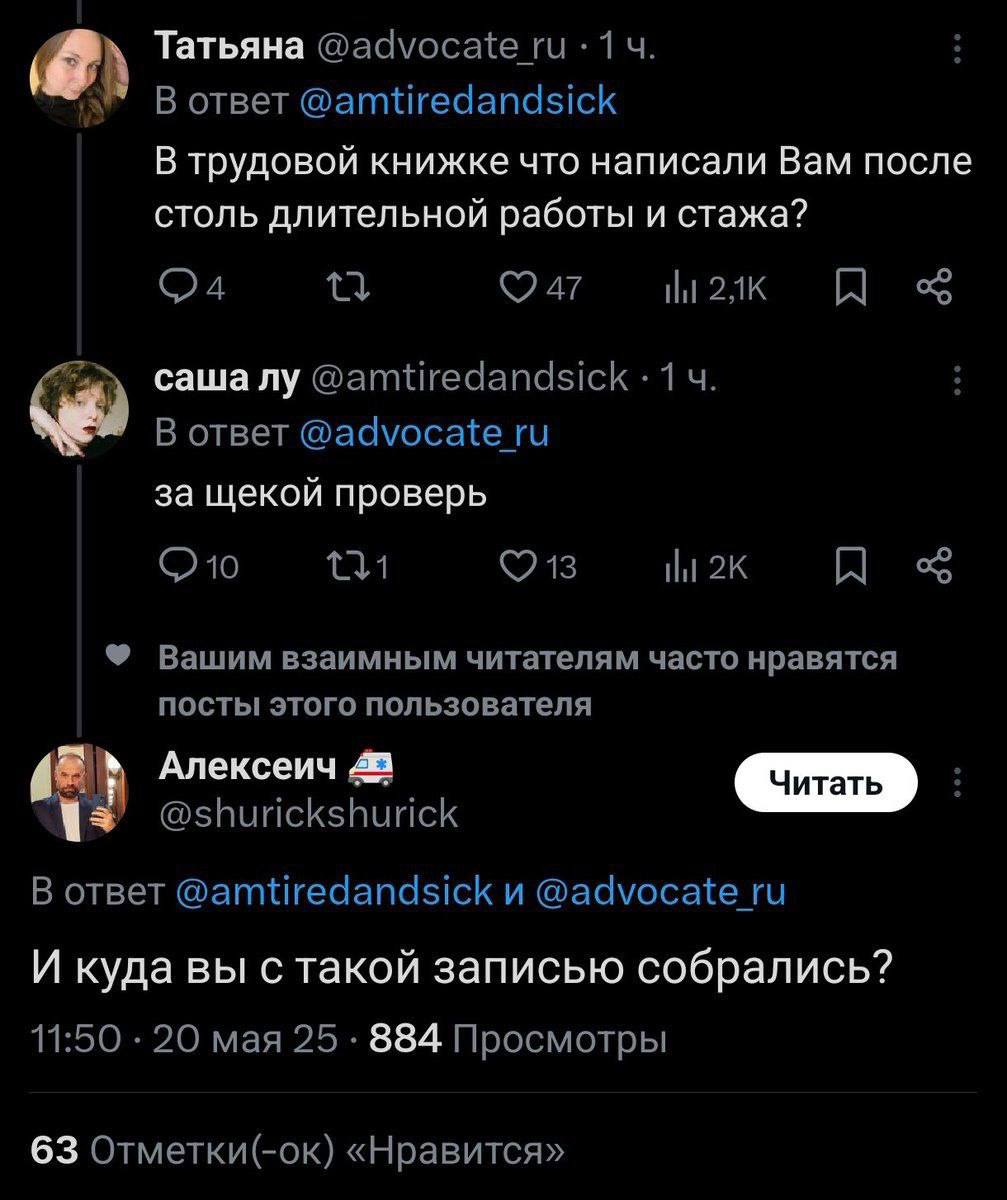Viewport: 1007px width, 1200px height.
Task: Open more options for саша лу's post
Action: click(x=957, y=380)
